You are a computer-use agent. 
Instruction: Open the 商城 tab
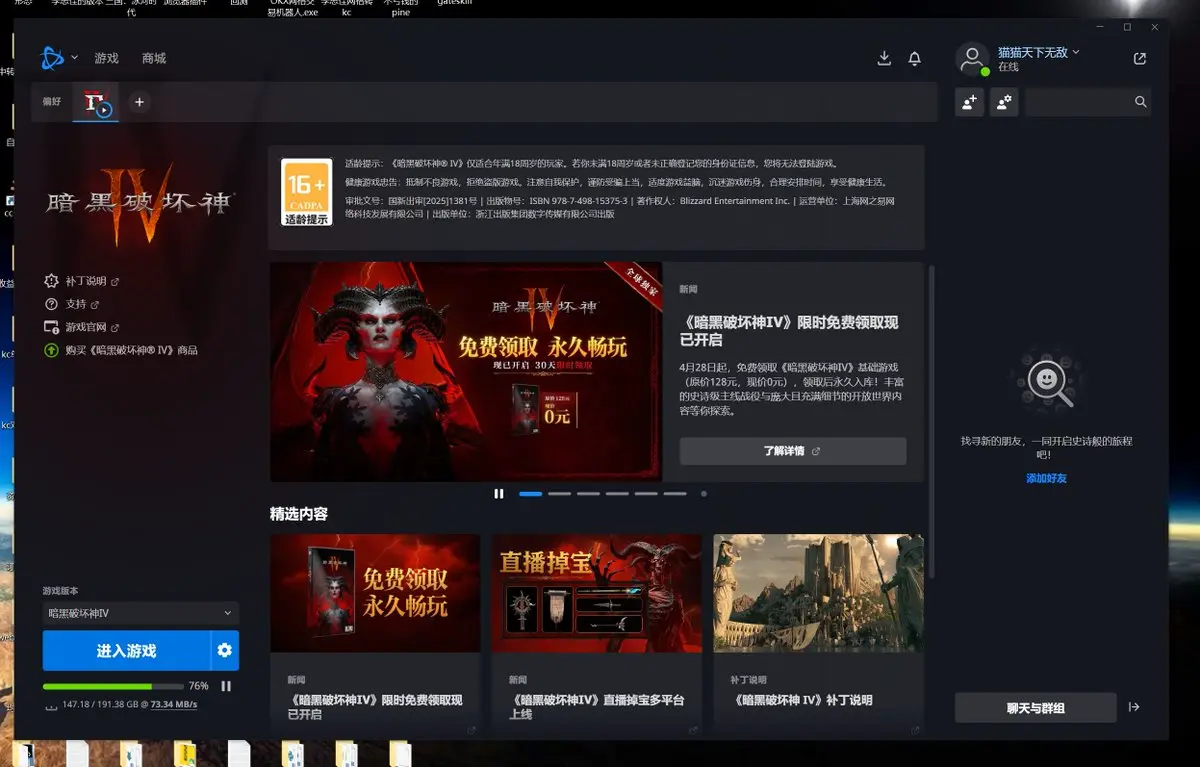coord(154,59)
